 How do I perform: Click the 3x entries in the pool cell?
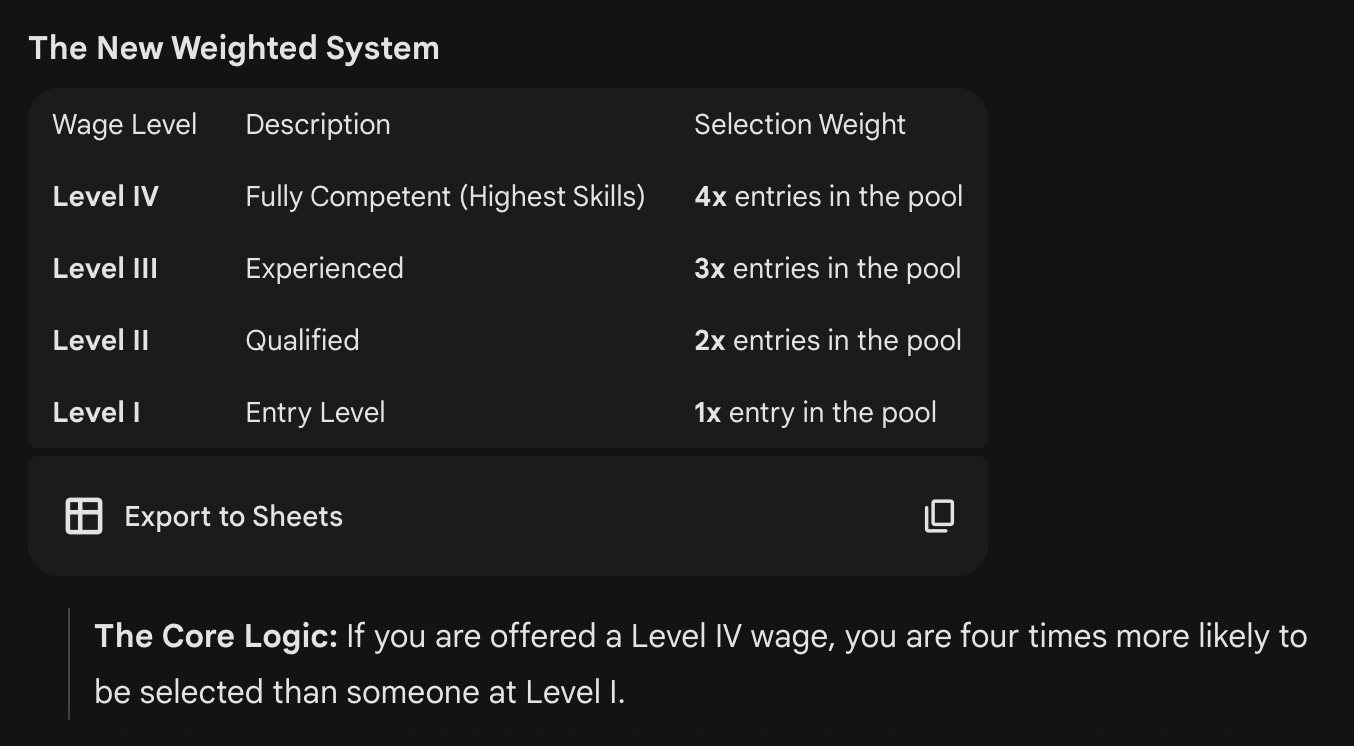tap(827, 269)
